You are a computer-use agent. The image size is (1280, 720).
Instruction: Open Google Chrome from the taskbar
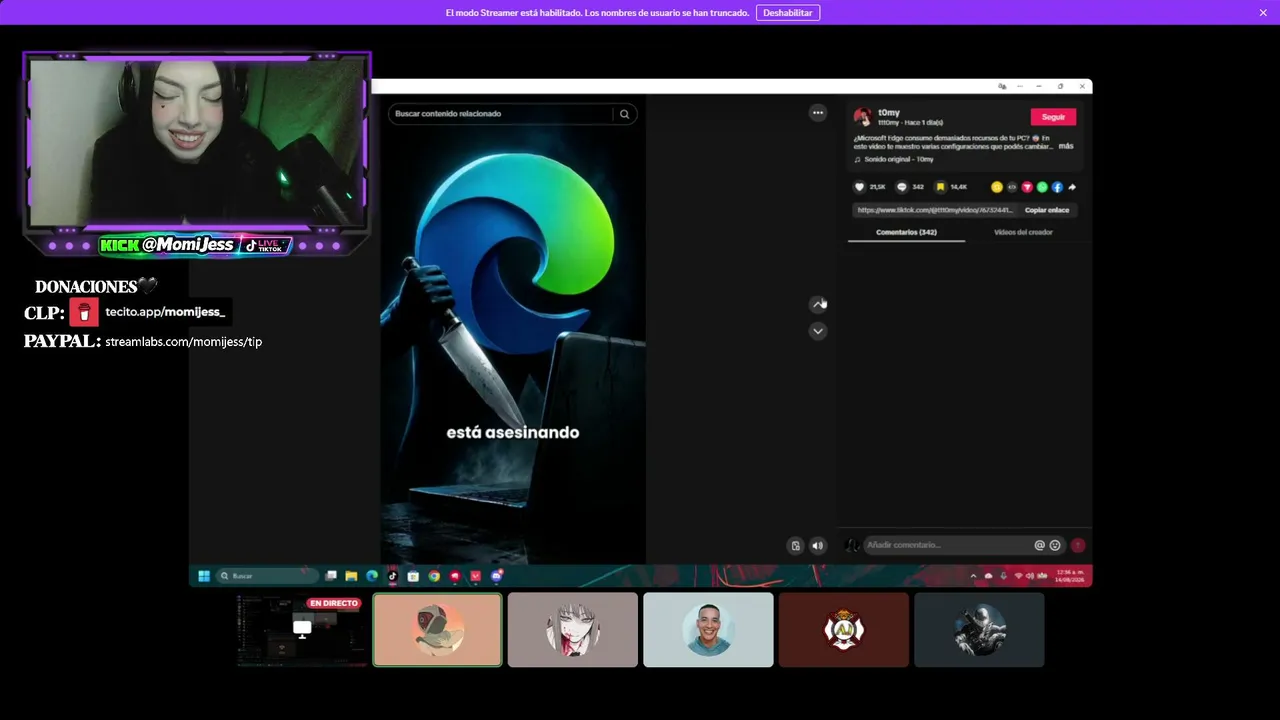point(434,576)
